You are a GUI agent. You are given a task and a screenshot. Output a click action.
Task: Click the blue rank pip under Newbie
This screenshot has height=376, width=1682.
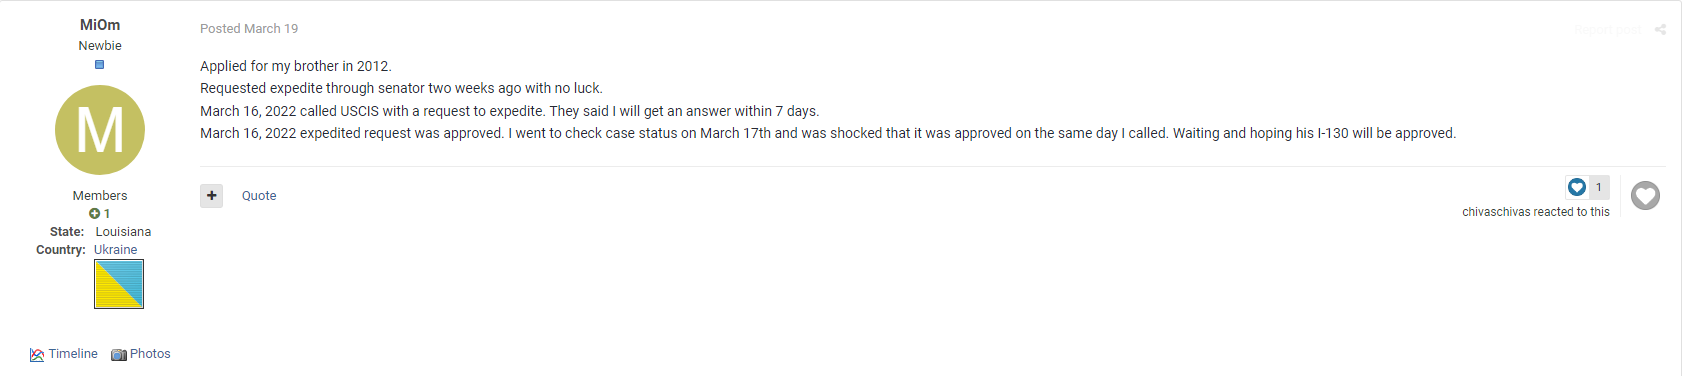pos(99,65)
